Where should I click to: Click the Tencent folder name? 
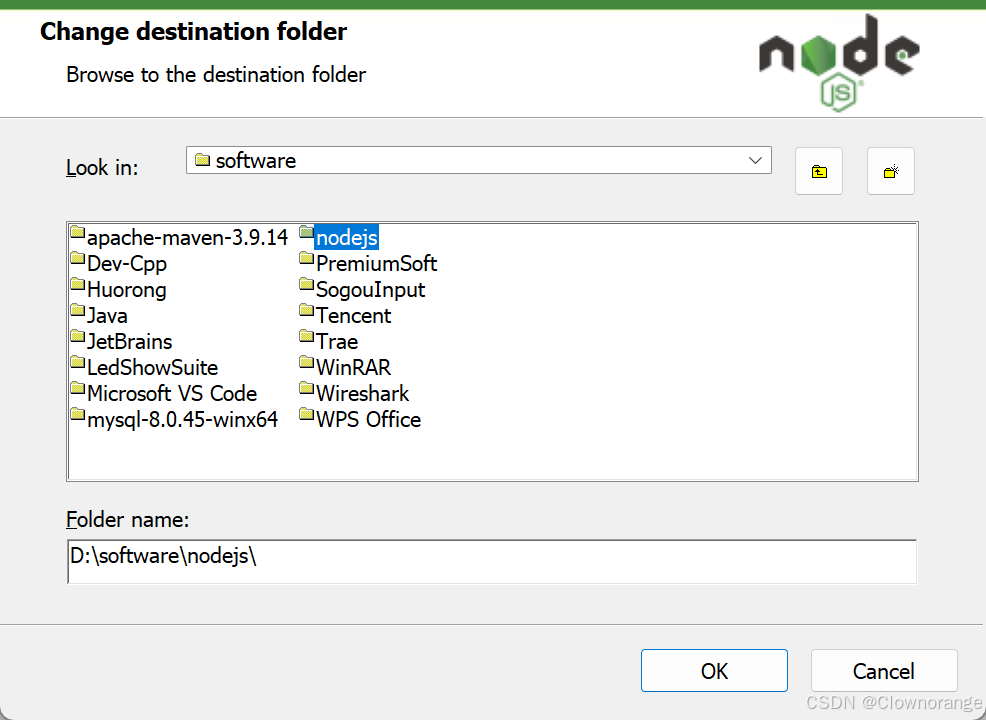click(x=353, y=316)
